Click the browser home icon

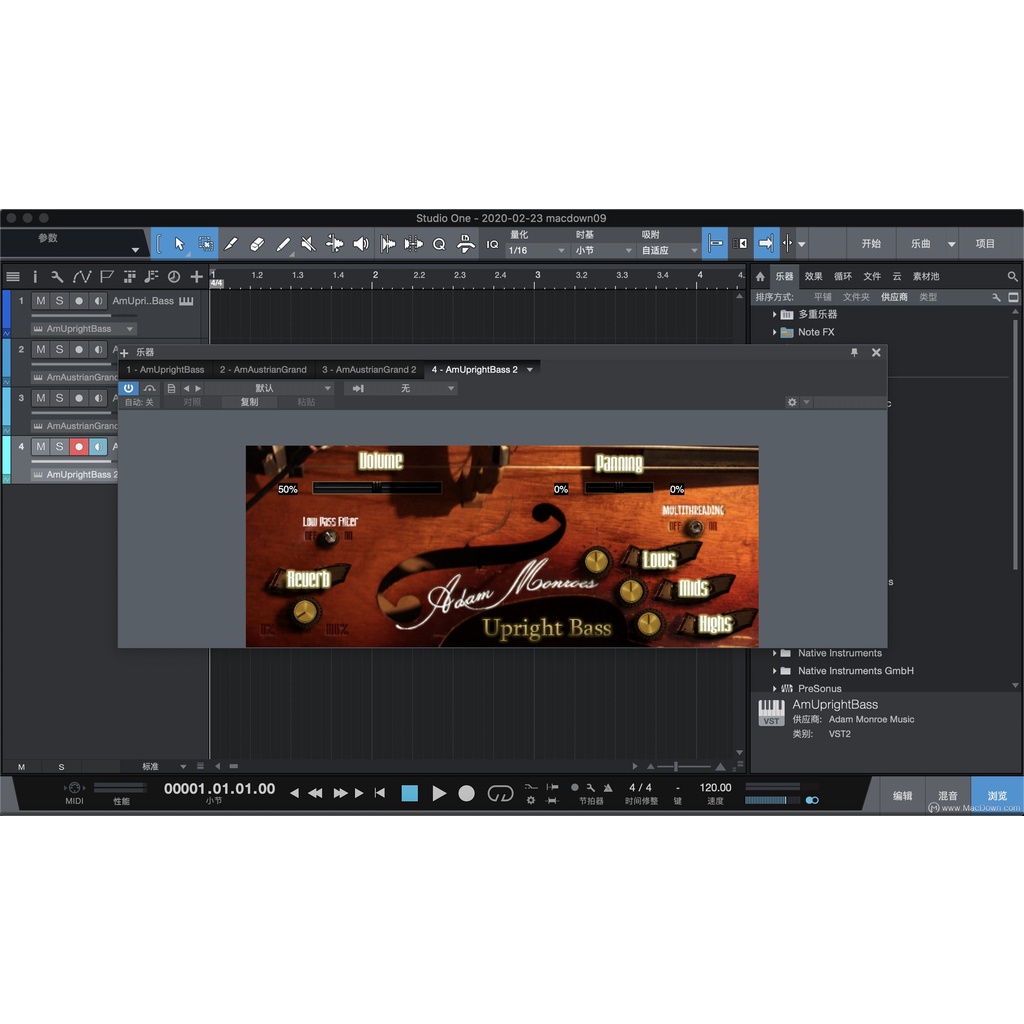[x=760, y=277]
